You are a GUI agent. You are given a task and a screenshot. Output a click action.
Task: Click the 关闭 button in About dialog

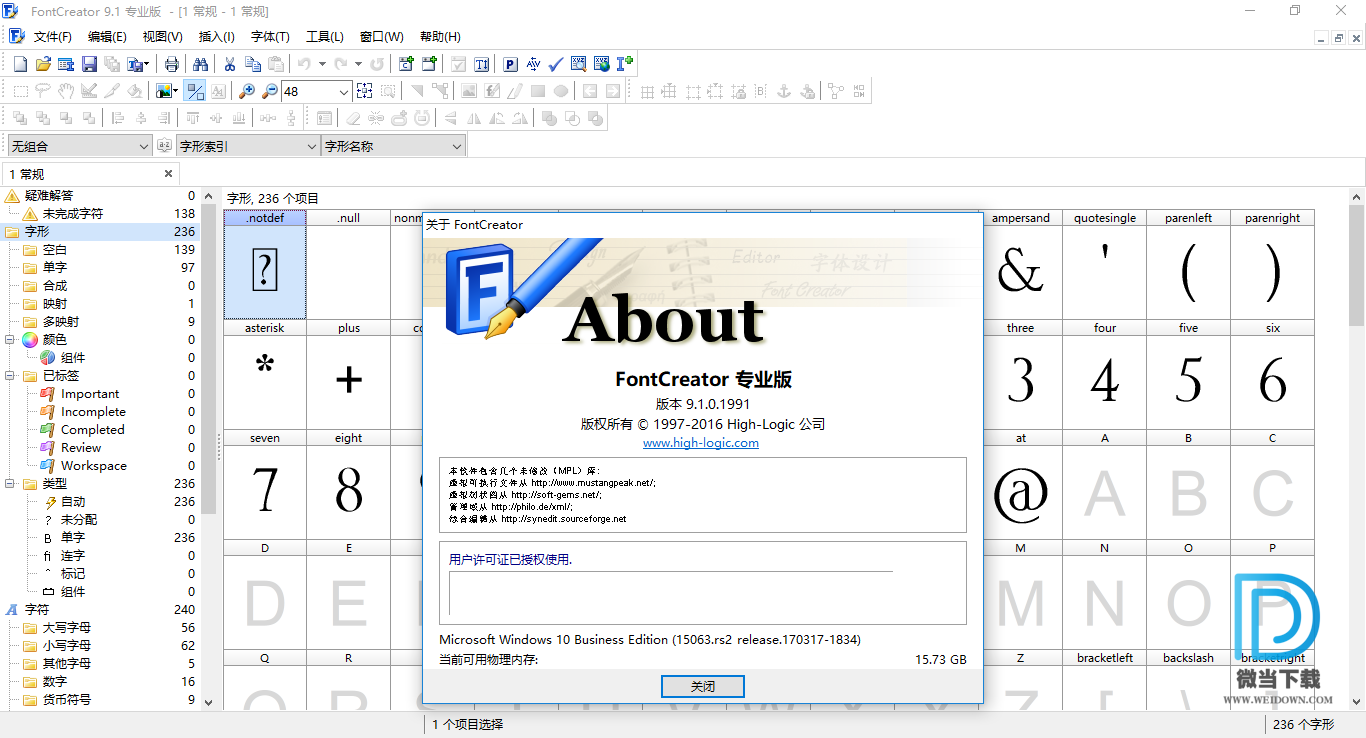coord(703,687)
